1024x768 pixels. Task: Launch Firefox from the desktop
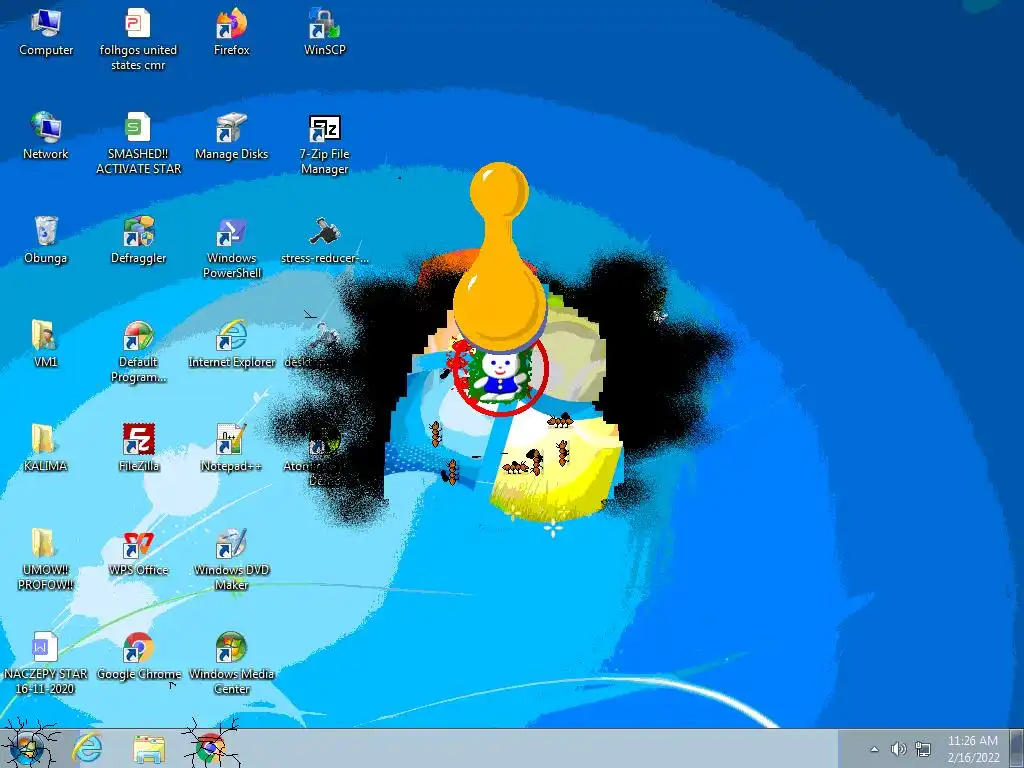pyautogui.click(x=231, y=33)
